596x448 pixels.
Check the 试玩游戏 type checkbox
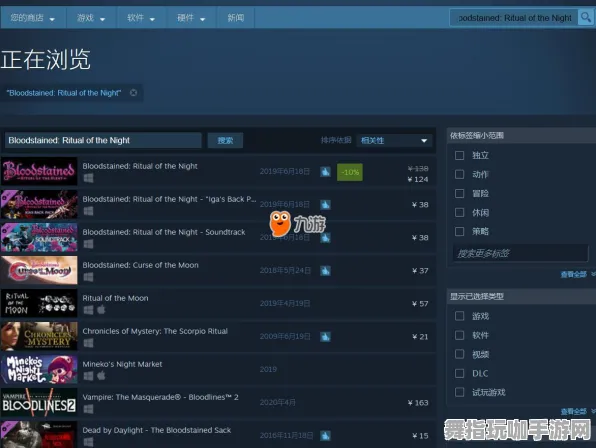(460, 392)
